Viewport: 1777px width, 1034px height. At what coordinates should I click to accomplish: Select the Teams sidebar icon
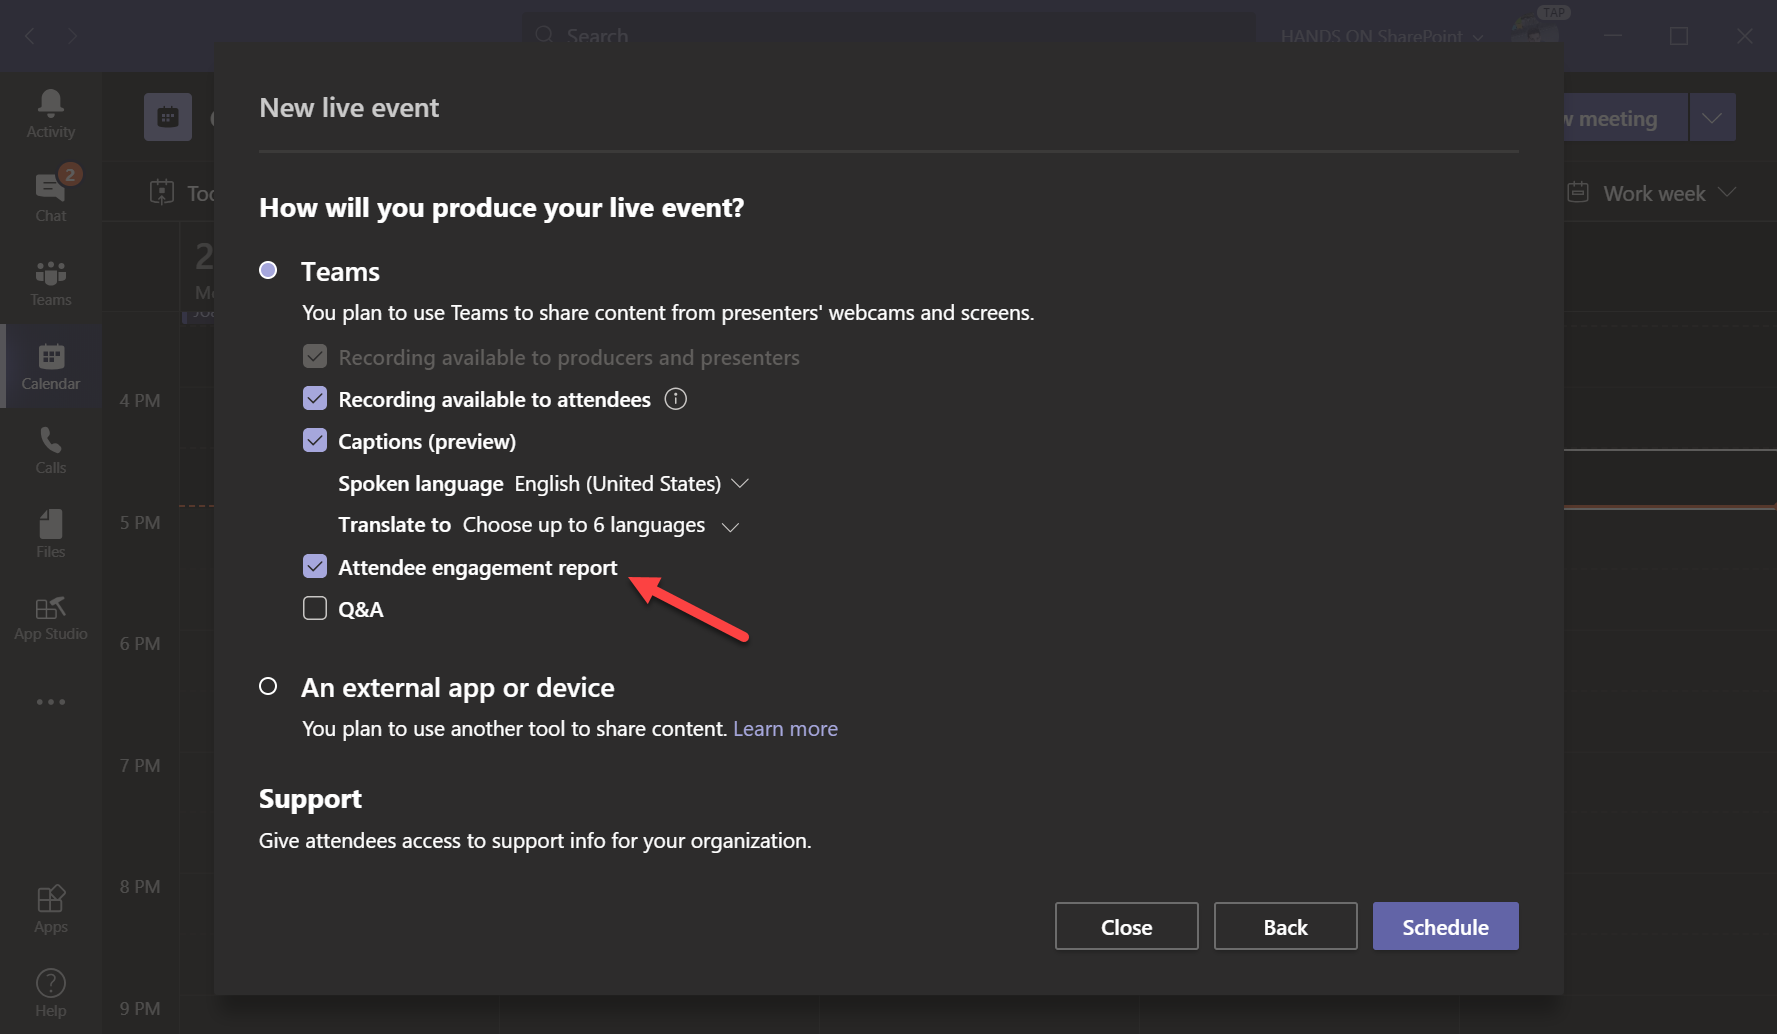(50, 280)
